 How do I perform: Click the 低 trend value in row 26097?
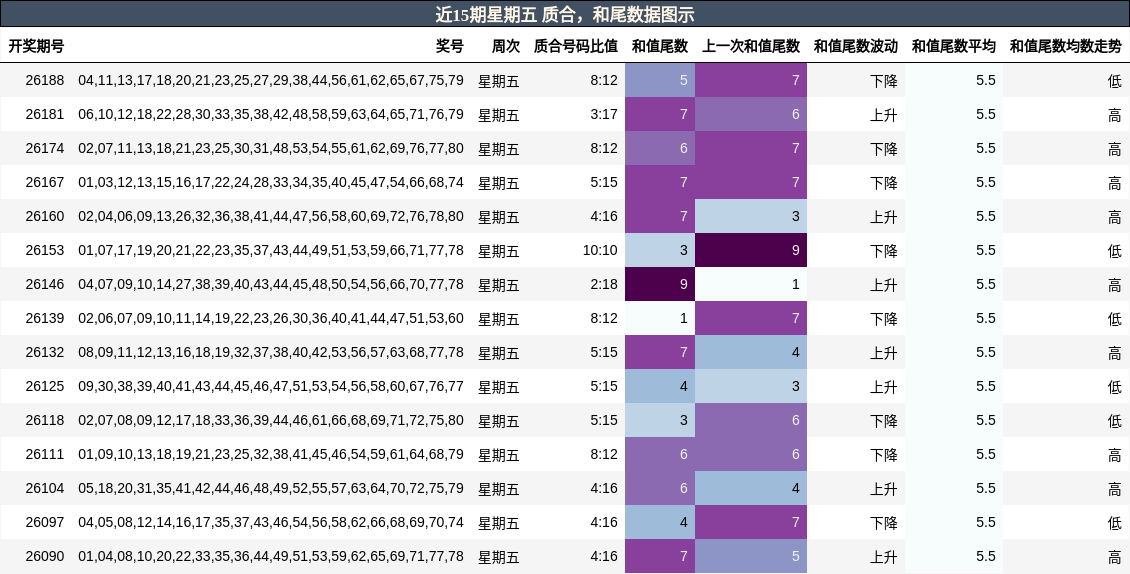coord(1115,523)
